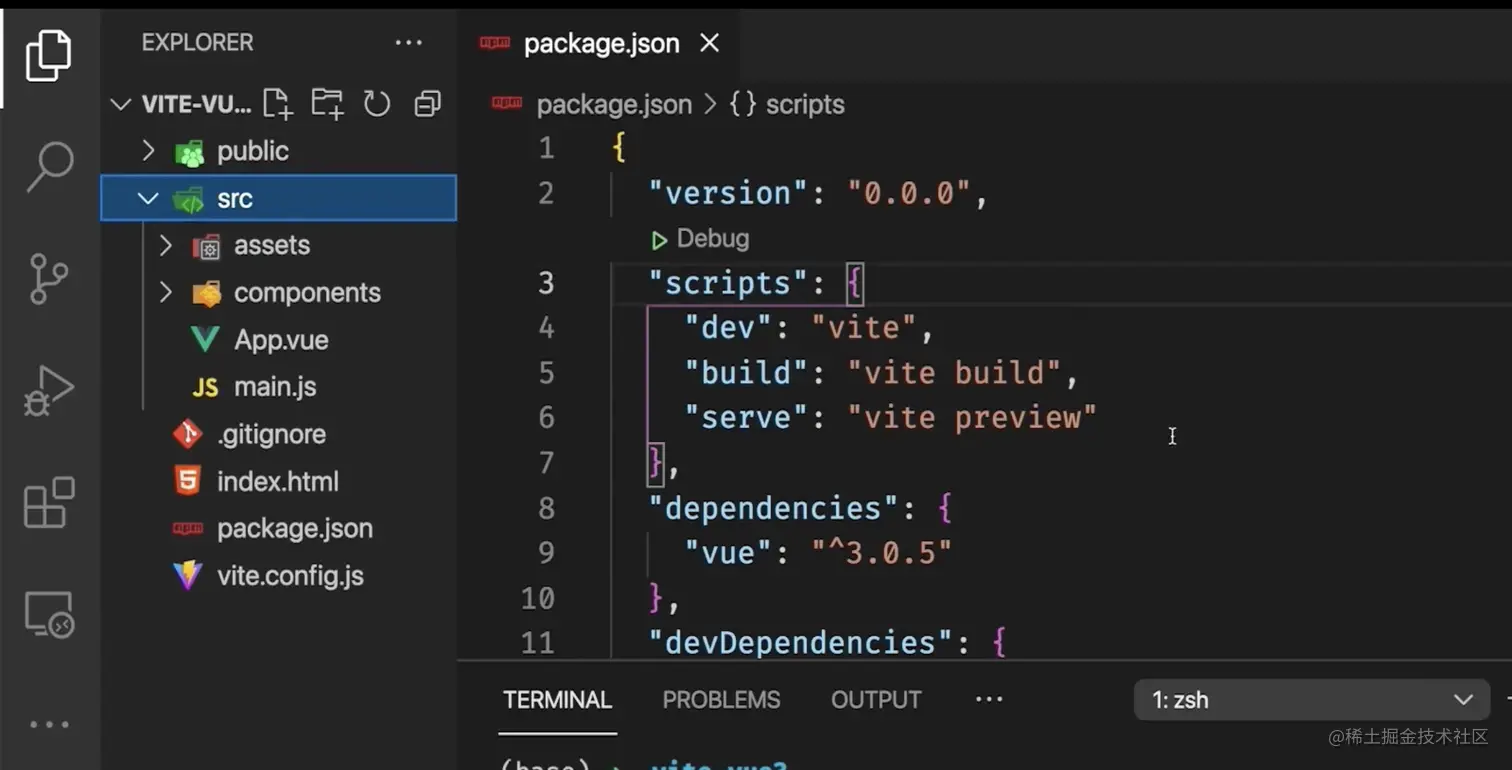The image size is (1512, 770).
Task: Switch to the OUTPUT panel tab
Action: point(876,700)
